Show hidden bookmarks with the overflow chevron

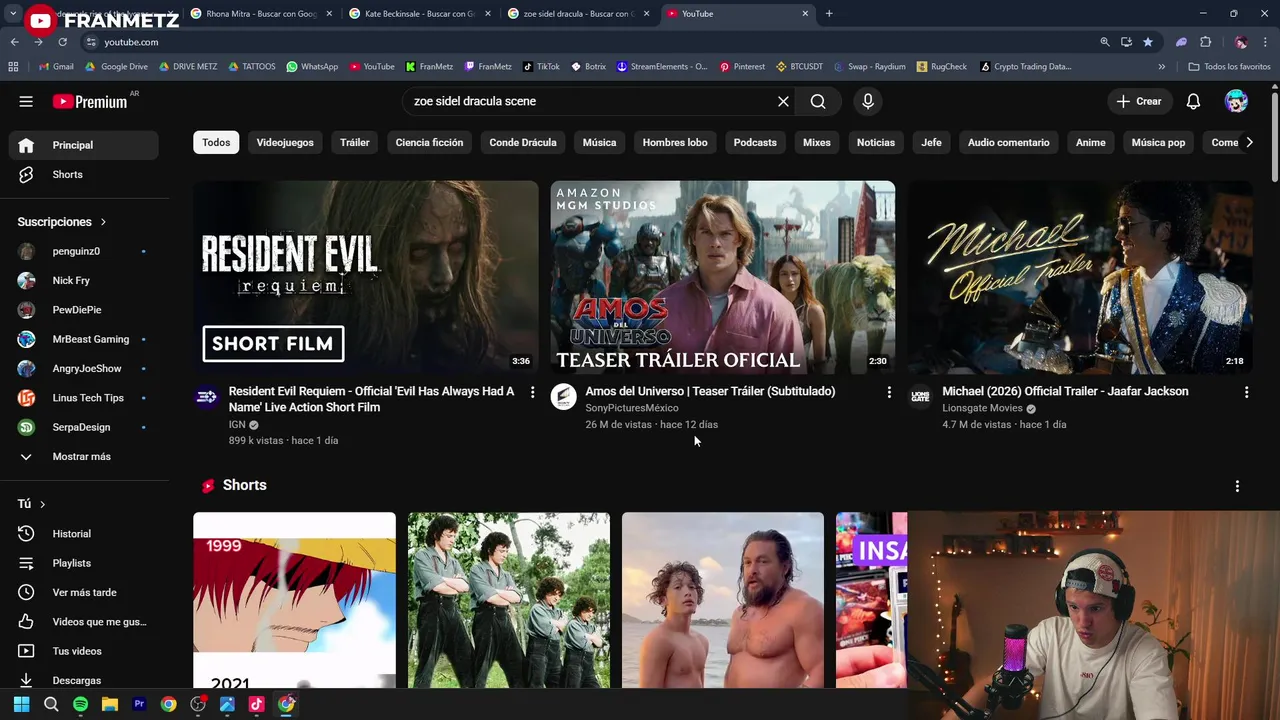click(1161, 67)
